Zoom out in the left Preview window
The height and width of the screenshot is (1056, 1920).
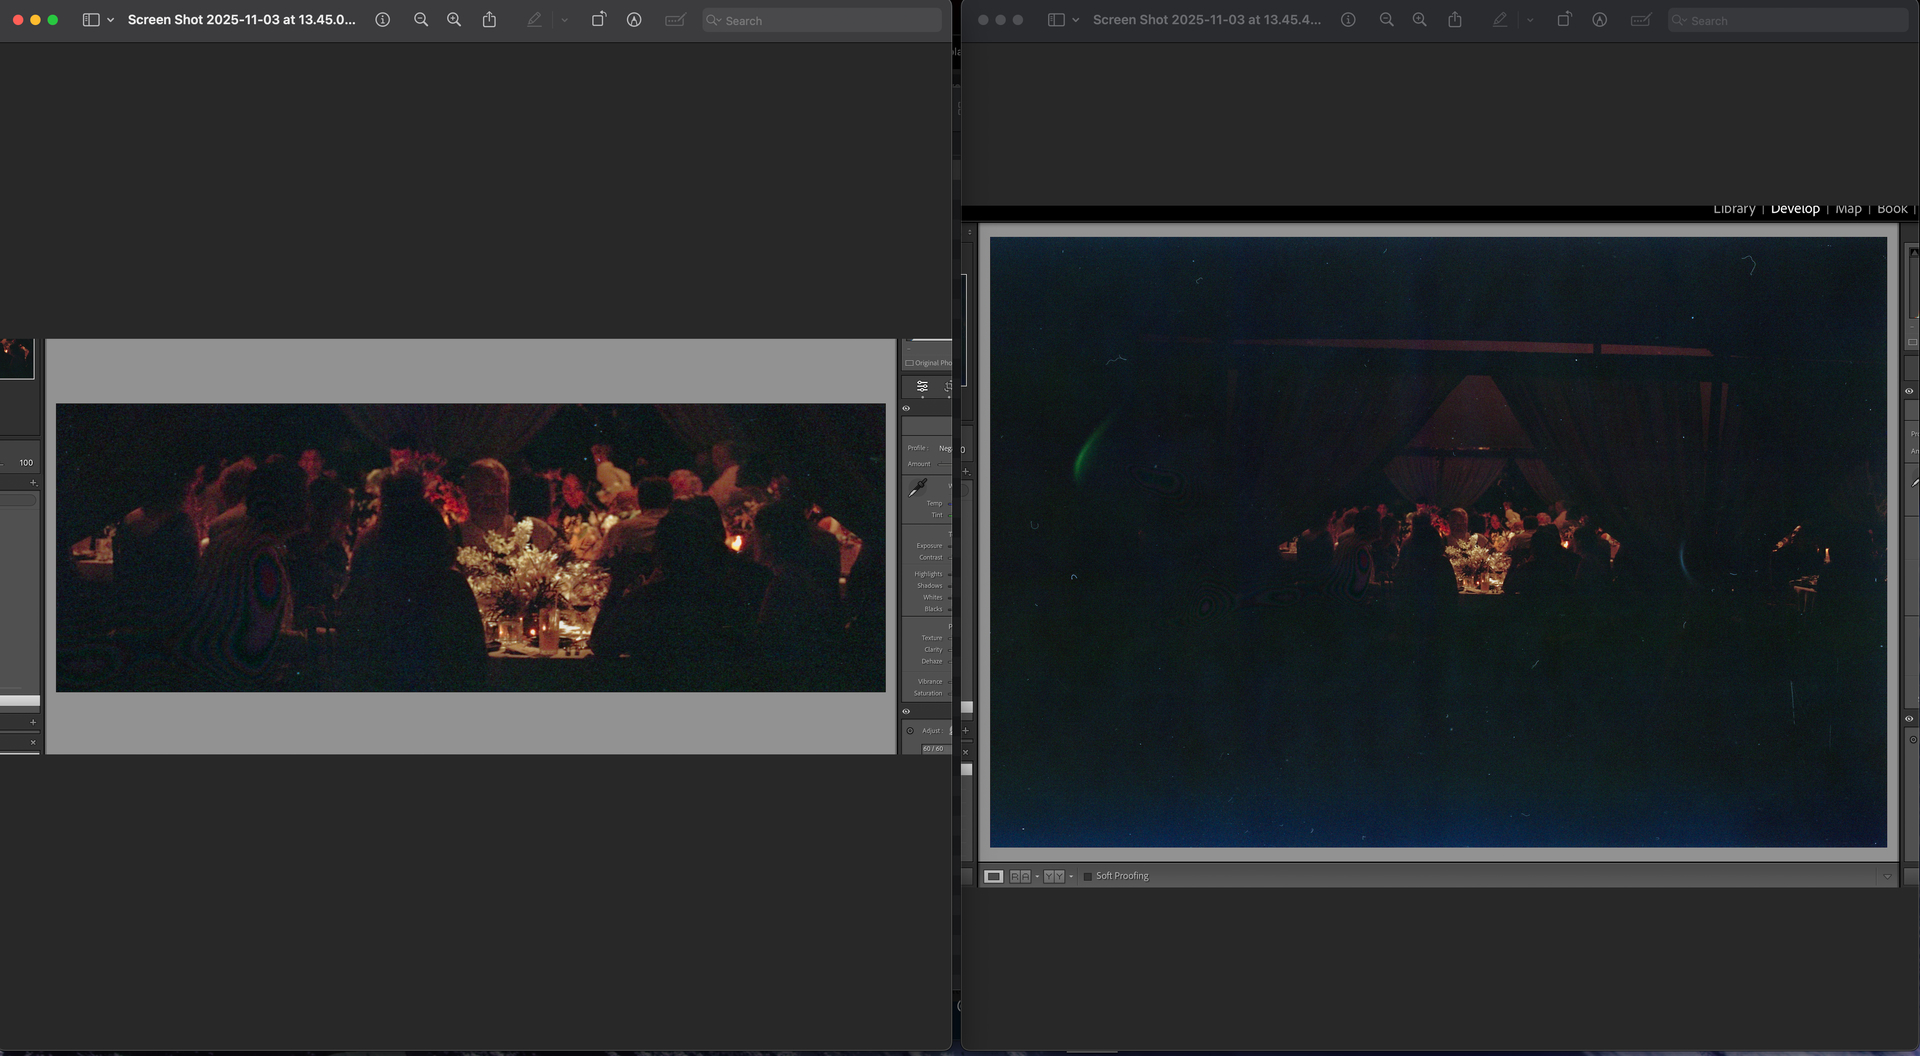click(421, 20)
